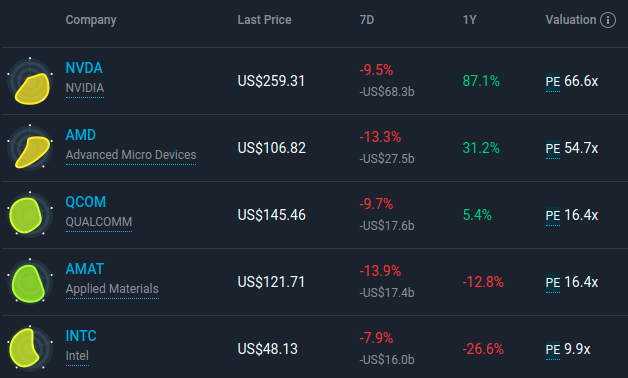This screenshot has height=378, width=628.
Task: Click the Applied Materials snowflake icon
Action: point(30,282)
